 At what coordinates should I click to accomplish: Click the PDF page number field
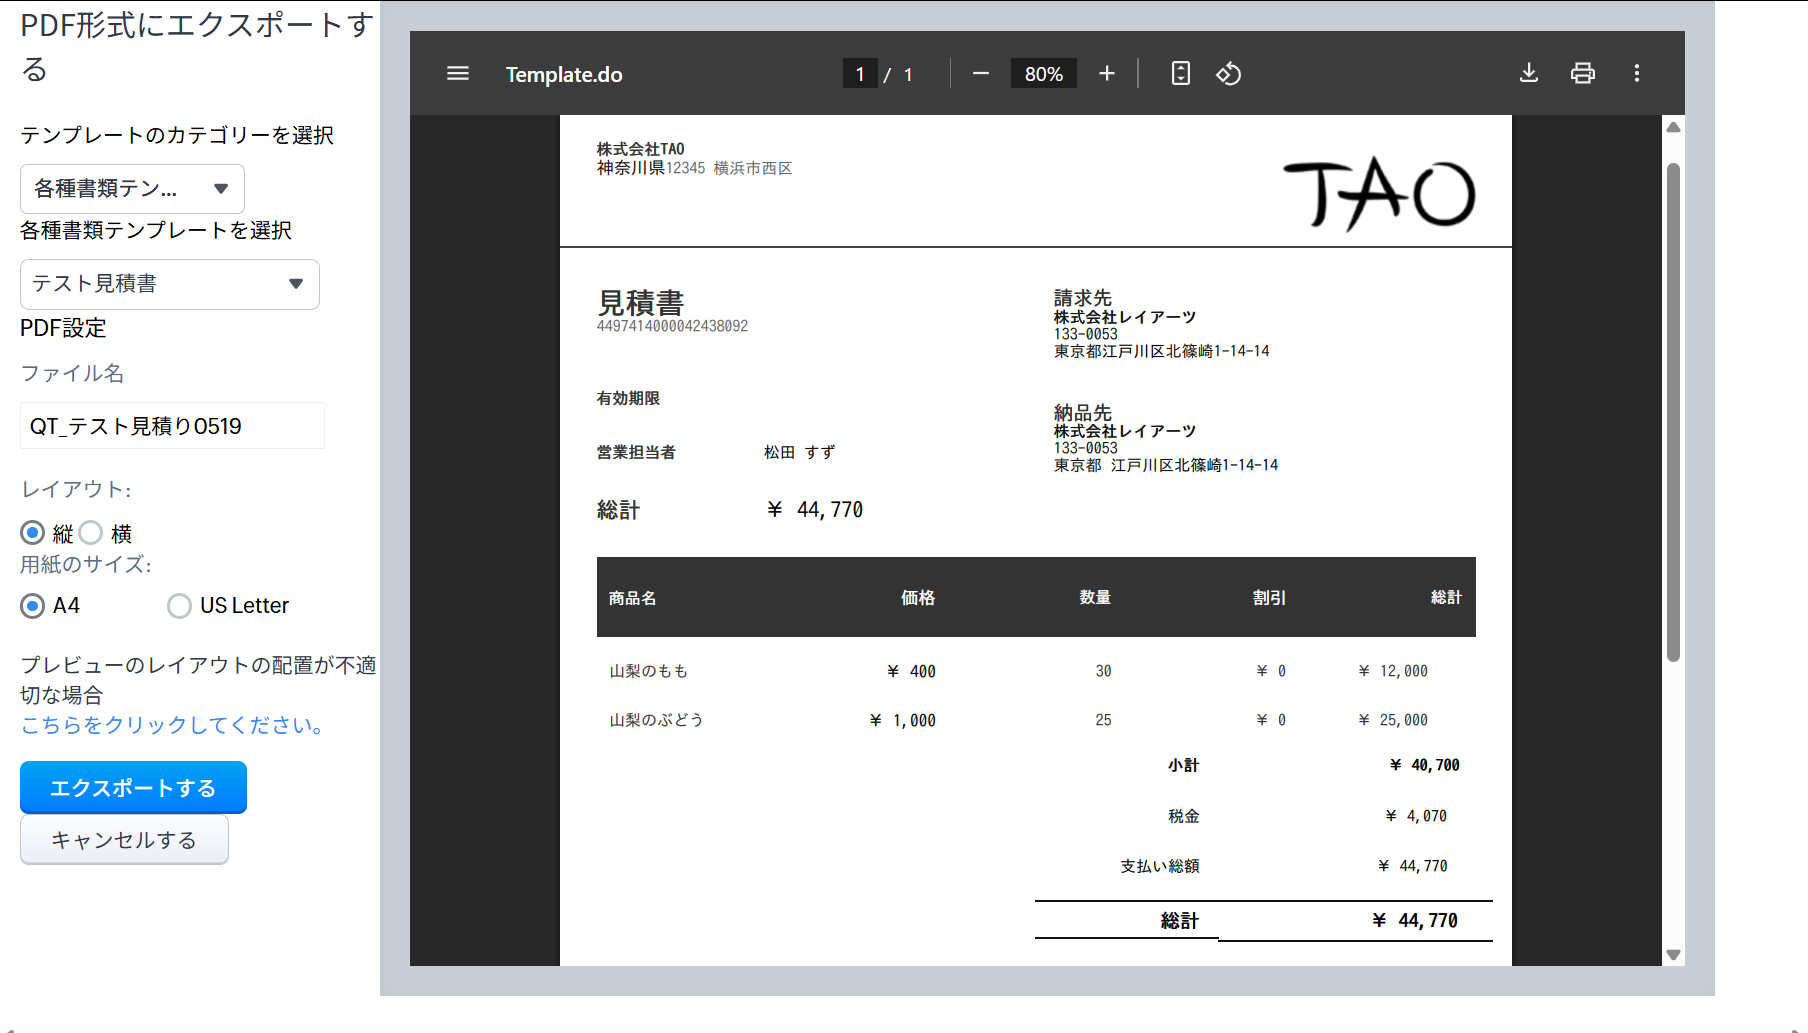point(860,74)
